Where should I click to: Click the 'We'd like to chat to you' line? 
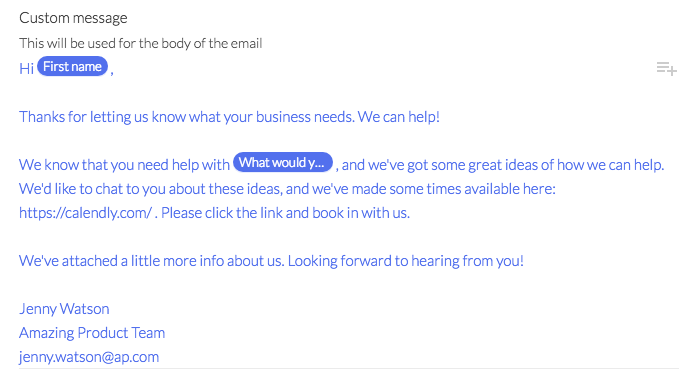point(287,189)
